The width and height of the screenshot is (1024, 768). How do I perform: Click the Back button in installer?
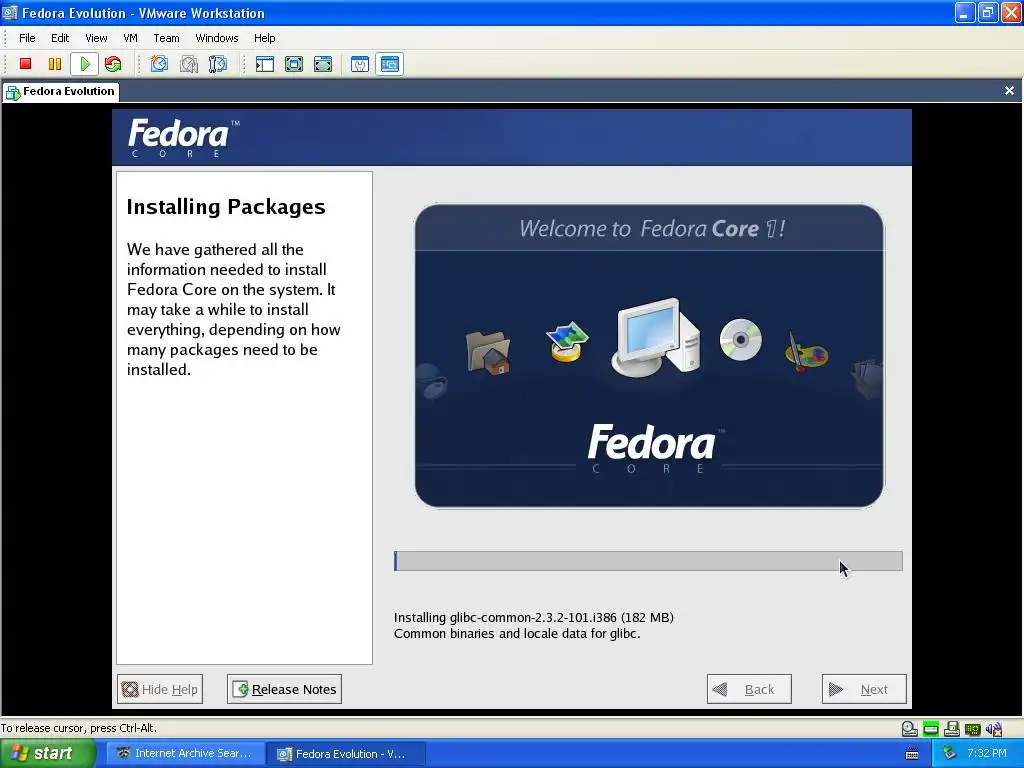(749, 689)
